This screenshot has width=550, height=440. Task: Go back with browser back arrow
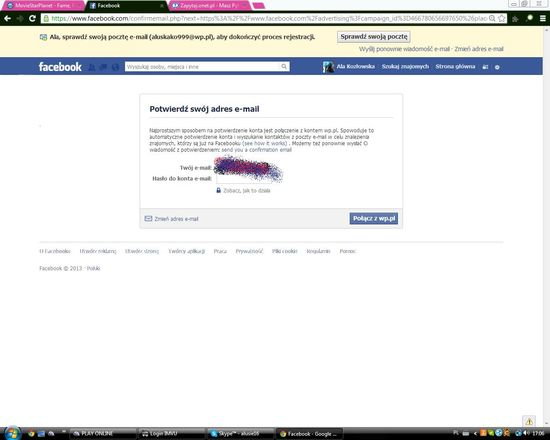[x=7, y=18]
